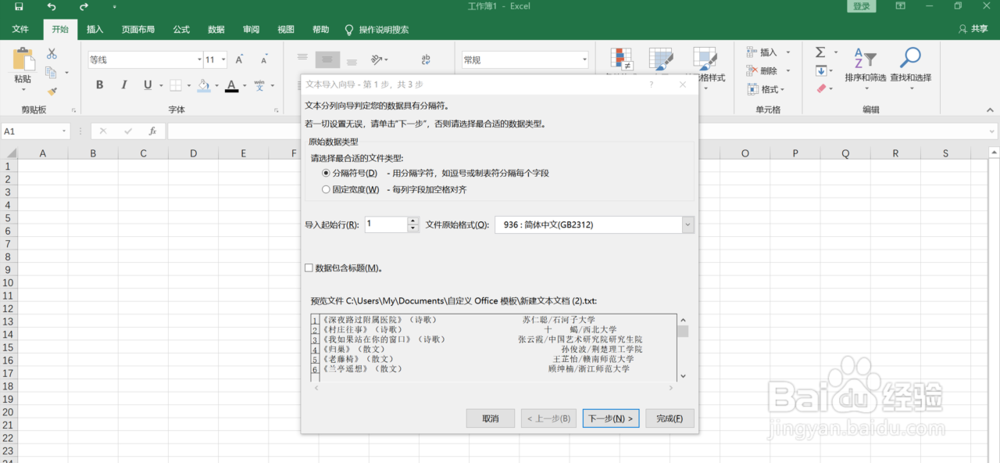1000x463 pixels.
Task: Redo action in quick access toolbar
Action: click(x=84, y=6)
